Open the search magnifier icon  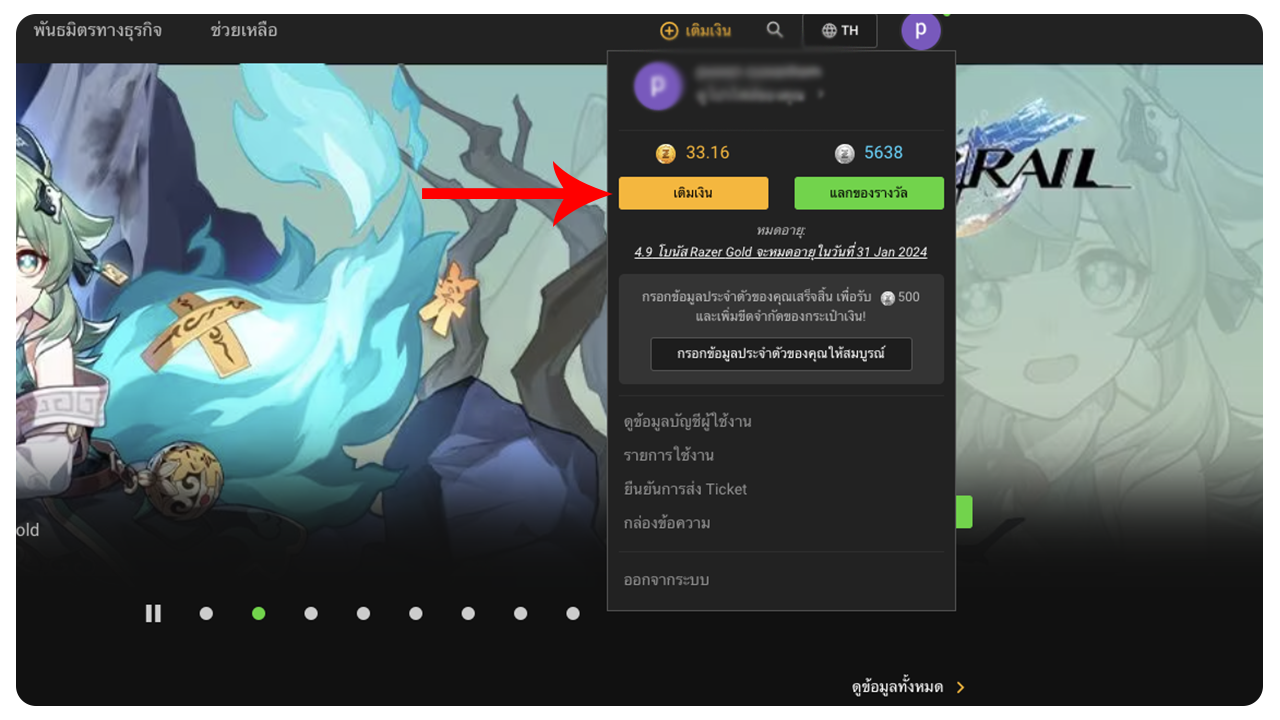775,30
